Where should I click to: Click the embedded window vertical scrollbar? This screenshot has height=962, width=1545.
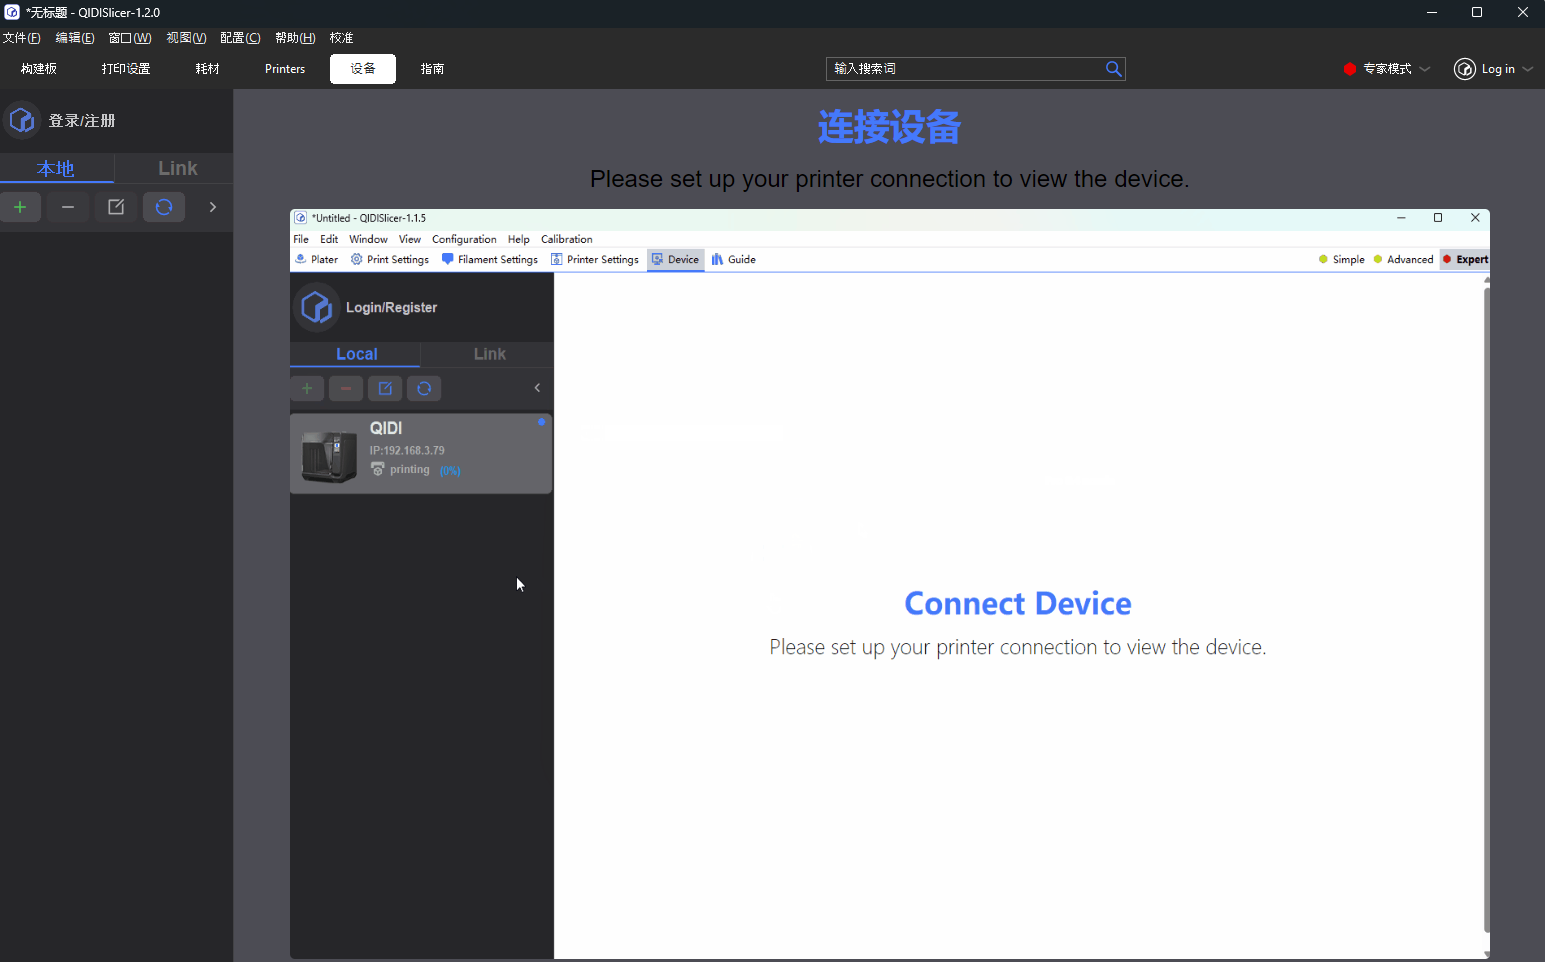(x=1486, y=610)
